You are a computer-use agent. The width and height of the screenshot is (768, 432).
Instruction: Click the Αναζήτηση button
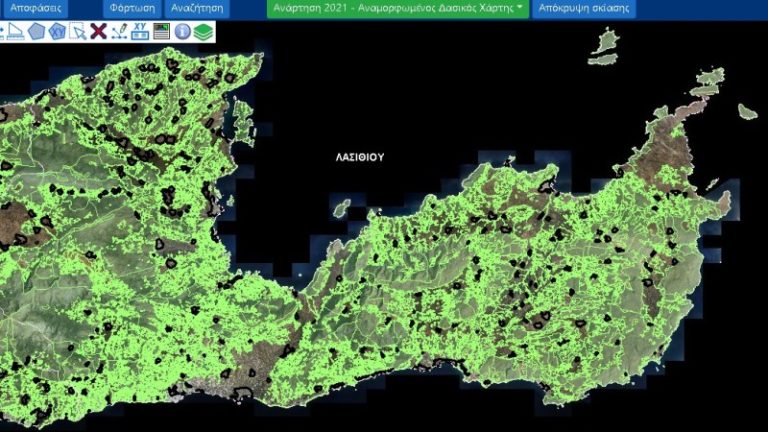(x=197, y=8)
